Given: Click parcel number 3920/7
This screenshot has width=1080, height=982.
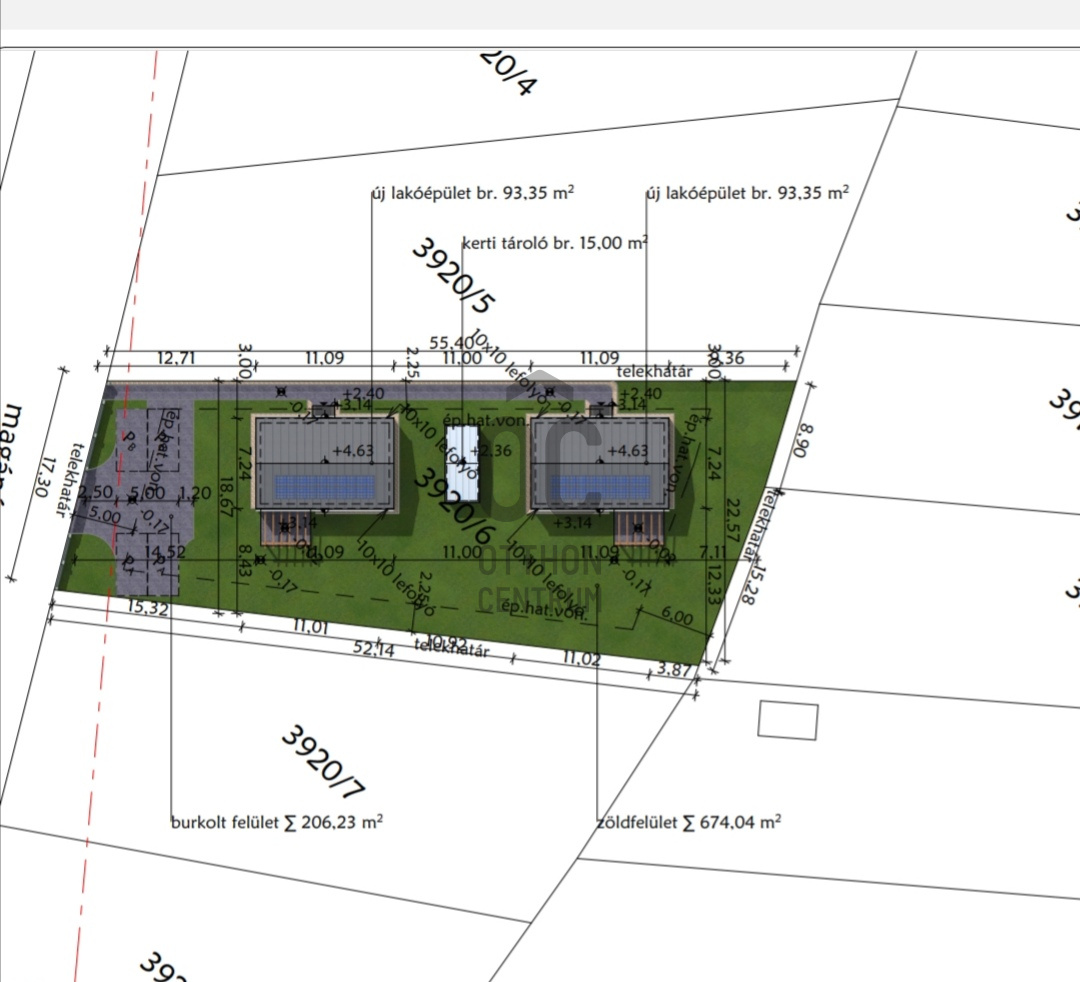Looking at the screenshot, I should [321, 762].
